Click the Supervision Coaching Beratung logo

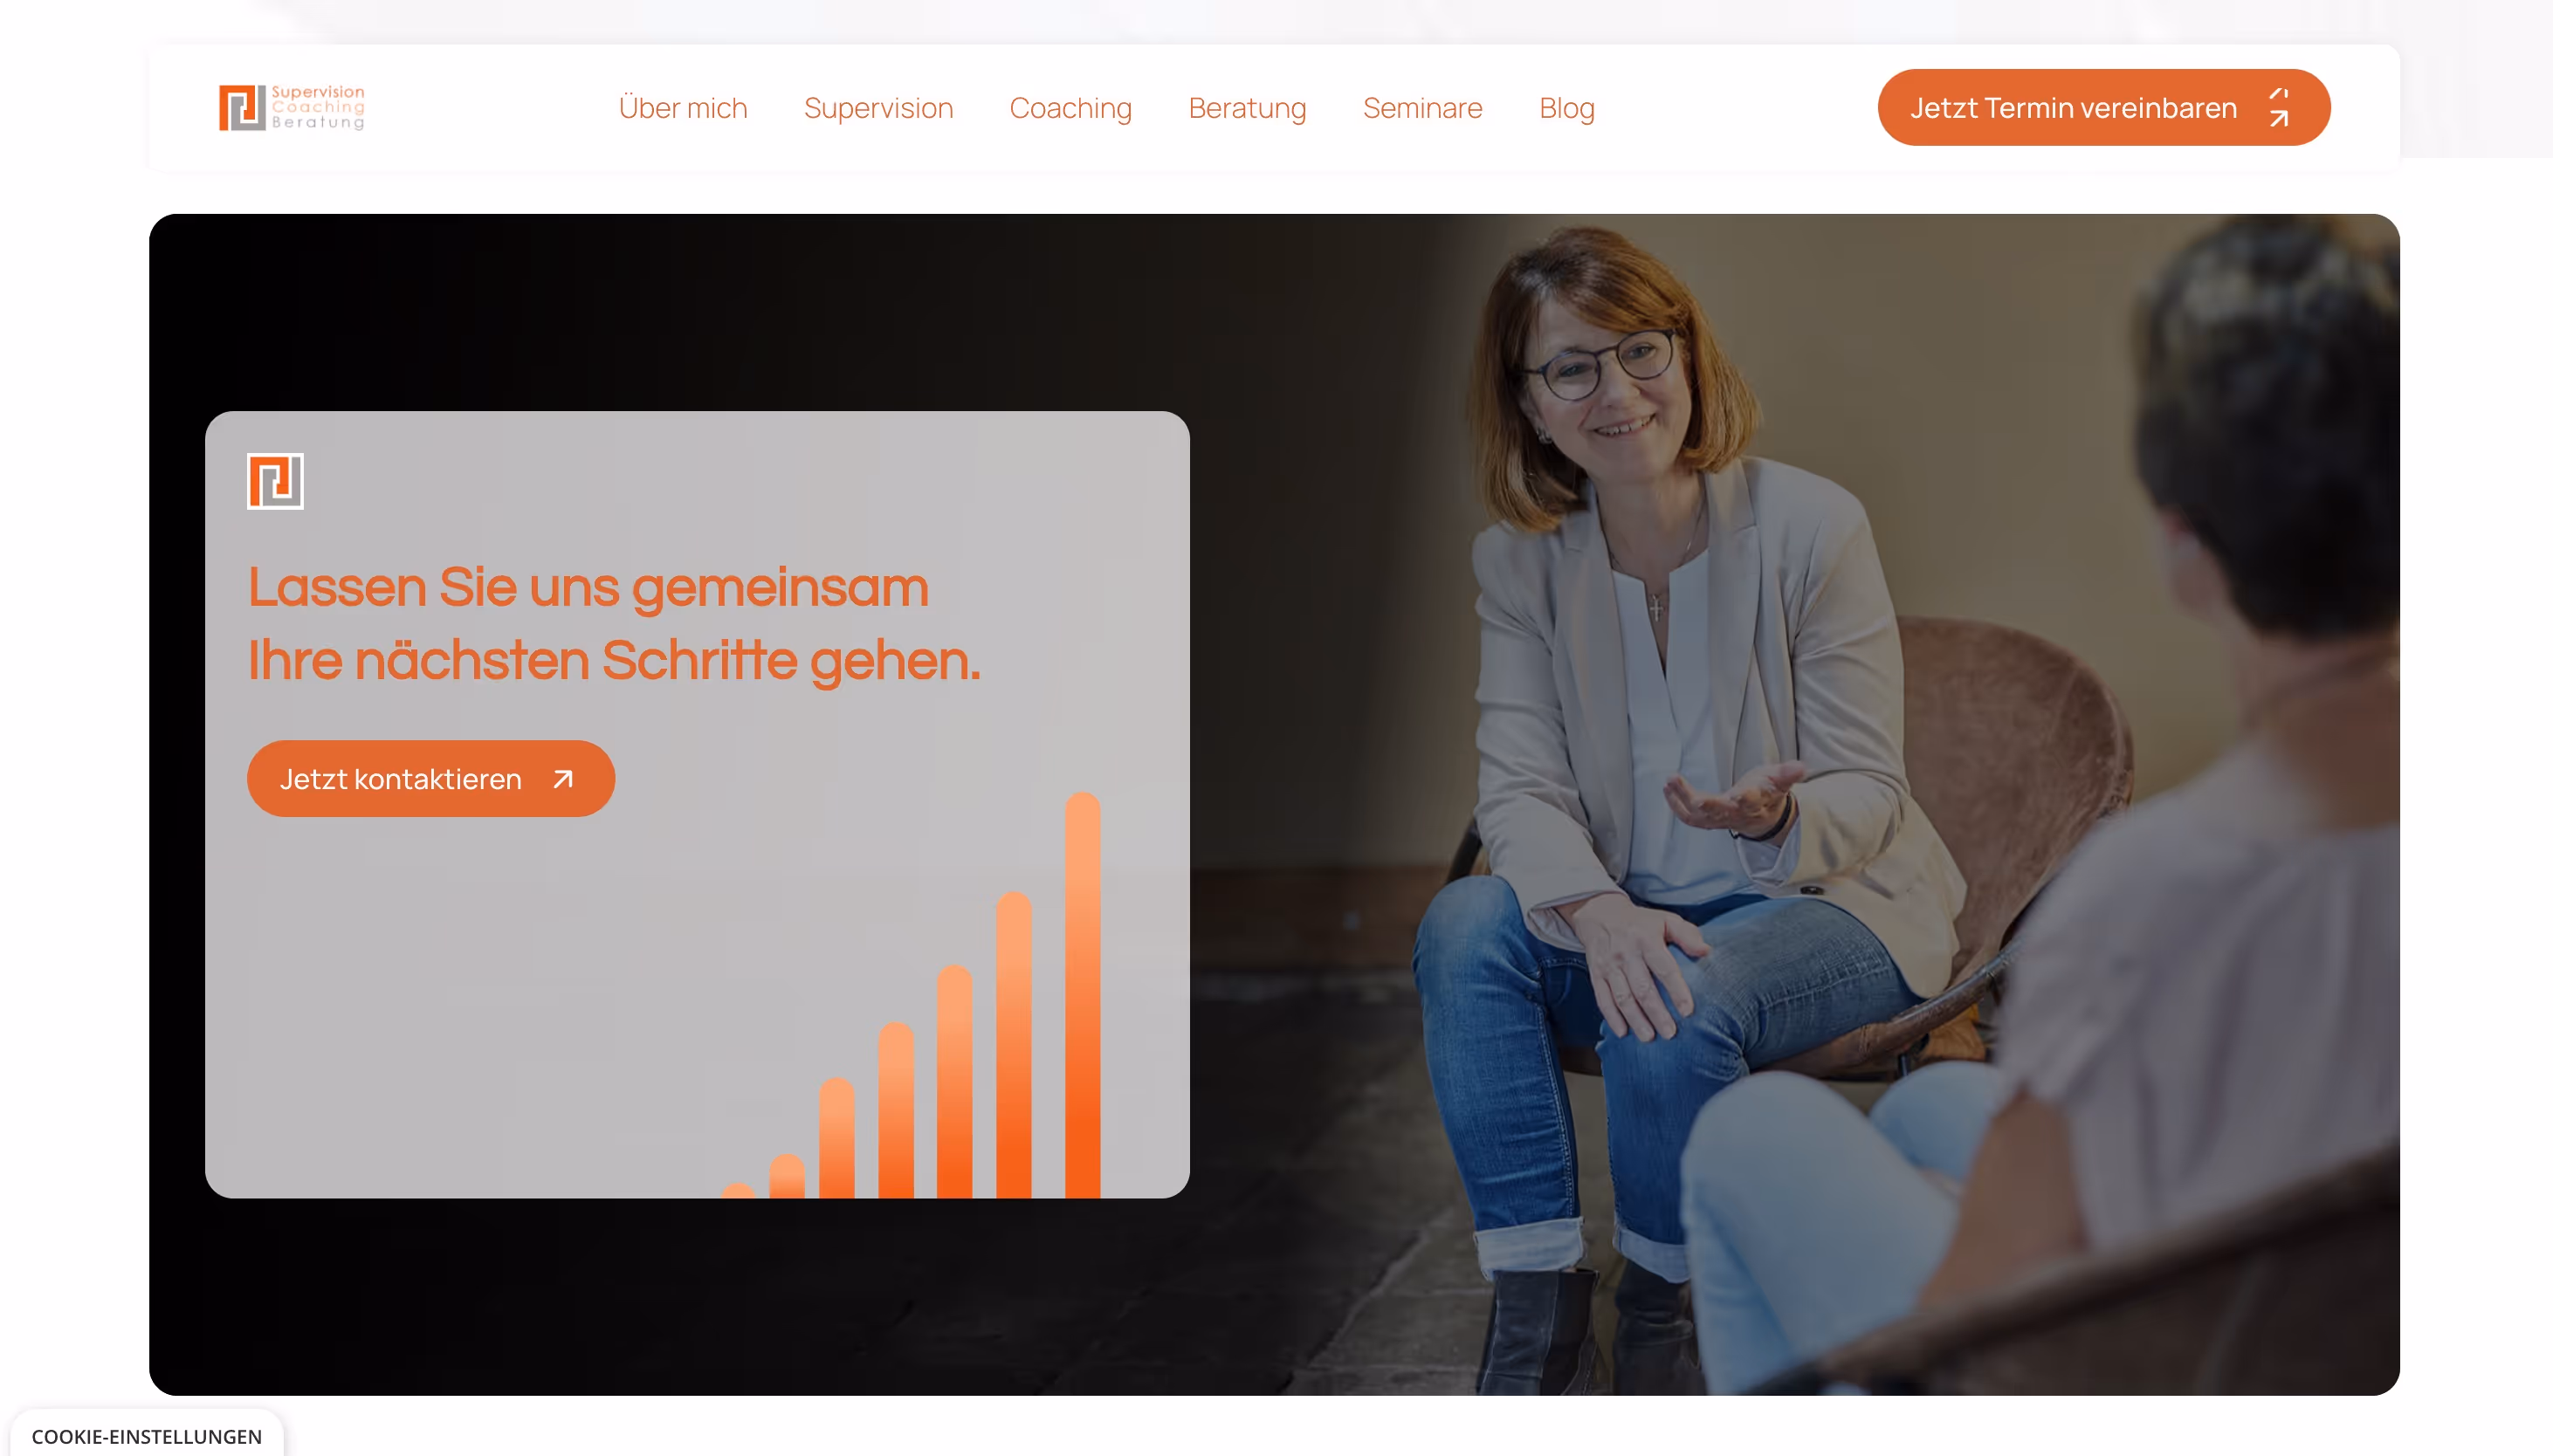pos(292,107)
